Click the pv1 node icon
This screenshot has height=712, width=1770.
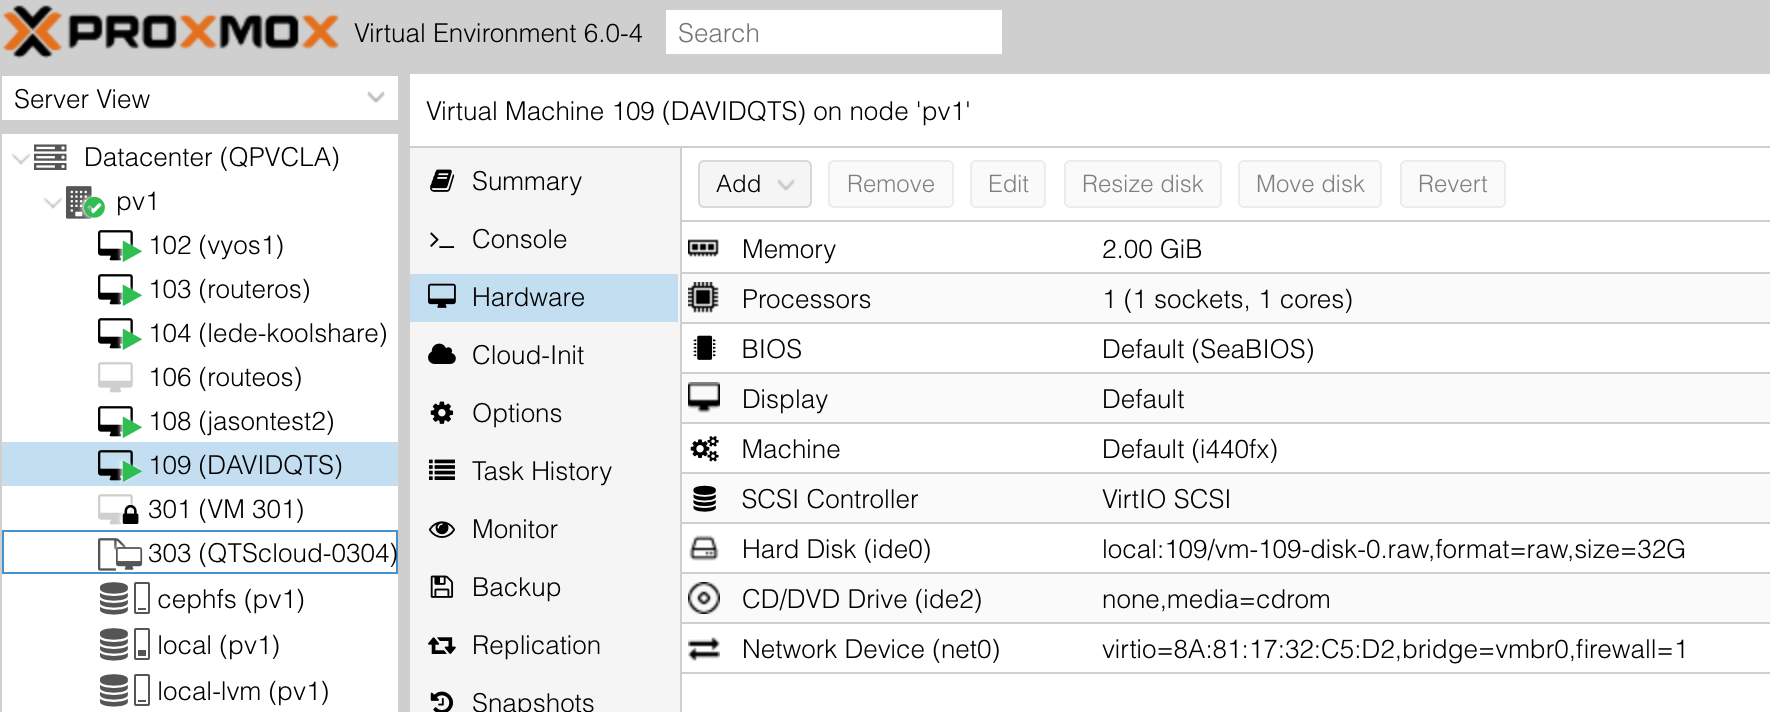point(85,202)
